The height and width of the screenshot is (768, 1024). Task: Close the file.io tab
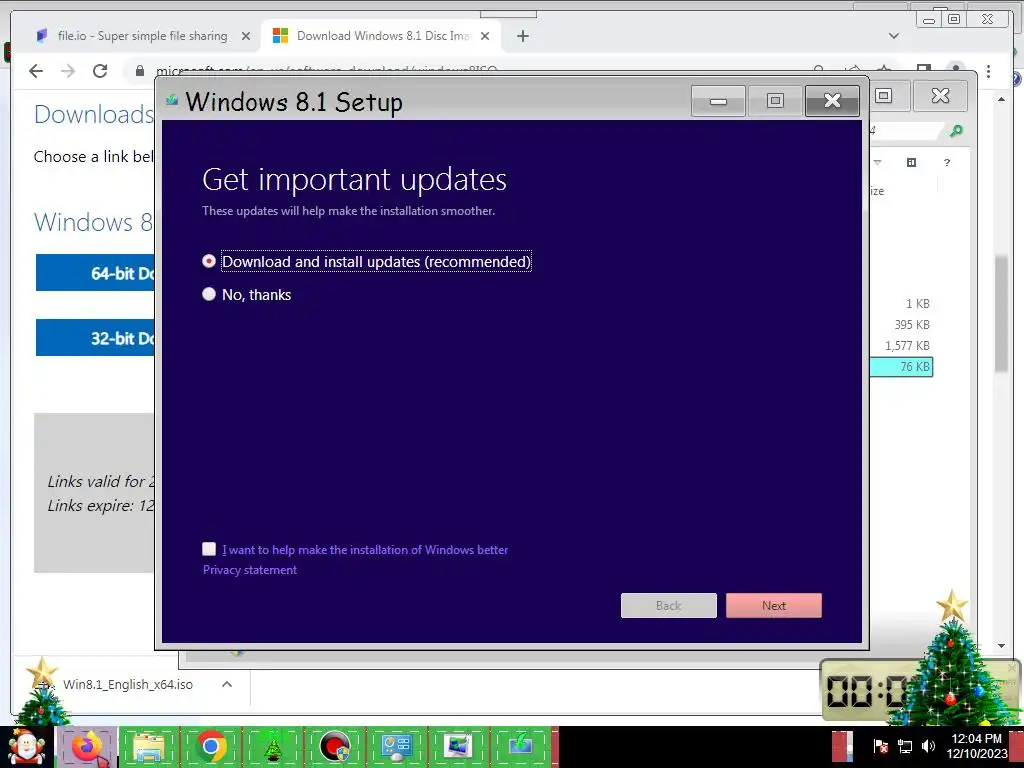coord(246,36)
